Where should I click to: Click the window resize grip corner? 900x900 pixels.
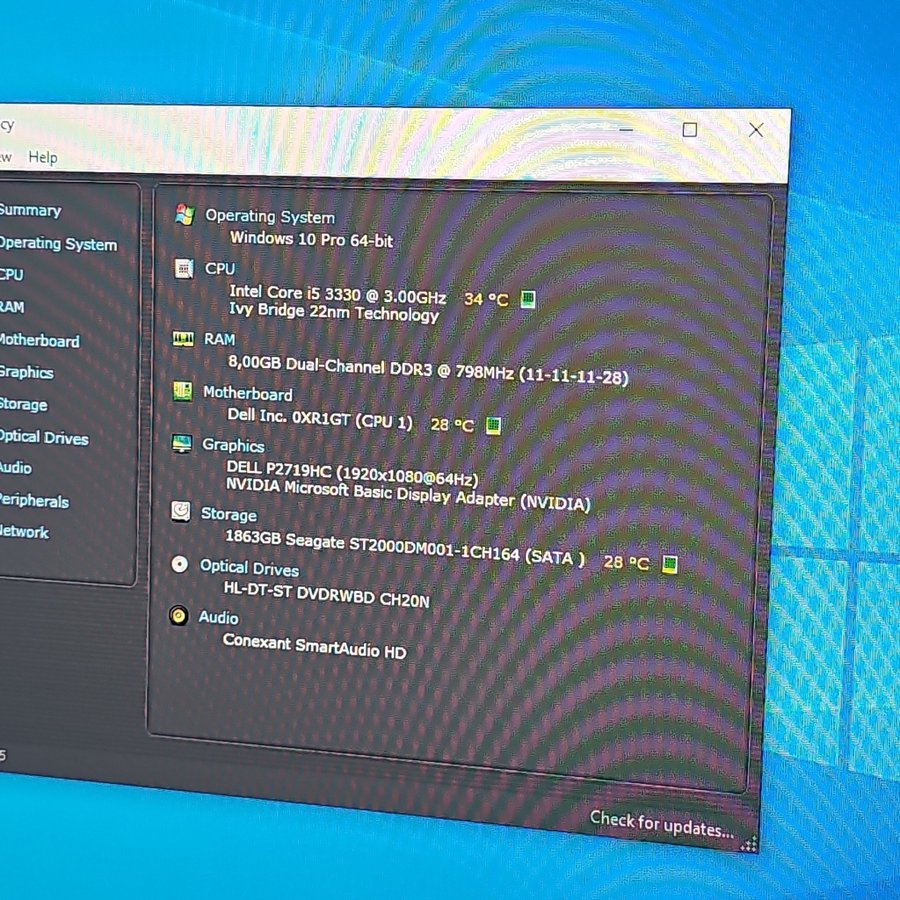(x=749, y=844)
